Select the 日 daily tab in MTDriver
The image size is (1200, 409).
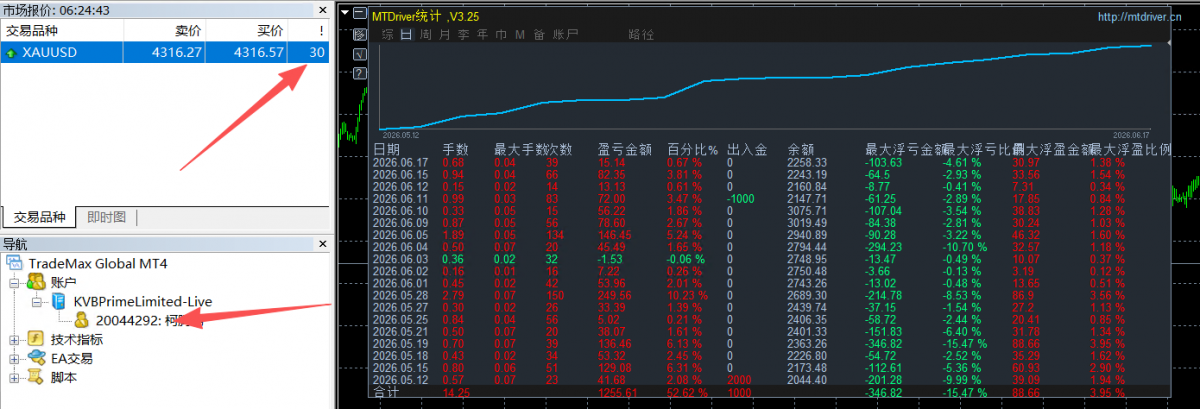pos(407,35)
